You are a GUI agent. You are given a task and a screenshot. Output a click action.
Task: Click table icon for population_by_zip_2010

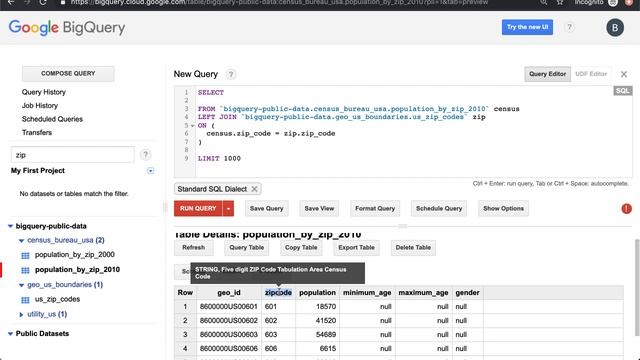point(25,270)
